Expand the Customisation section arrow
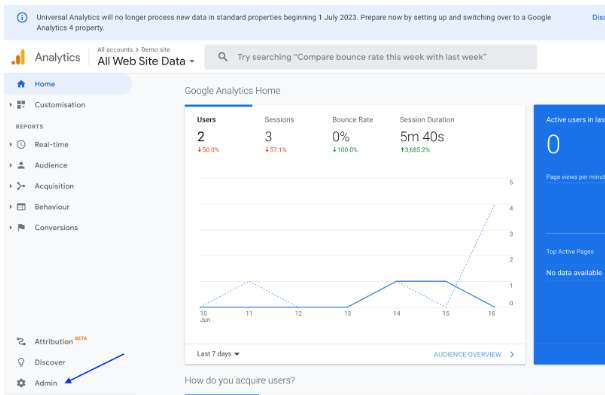Viewport: 605px width, 395px height. coord(10,105)
